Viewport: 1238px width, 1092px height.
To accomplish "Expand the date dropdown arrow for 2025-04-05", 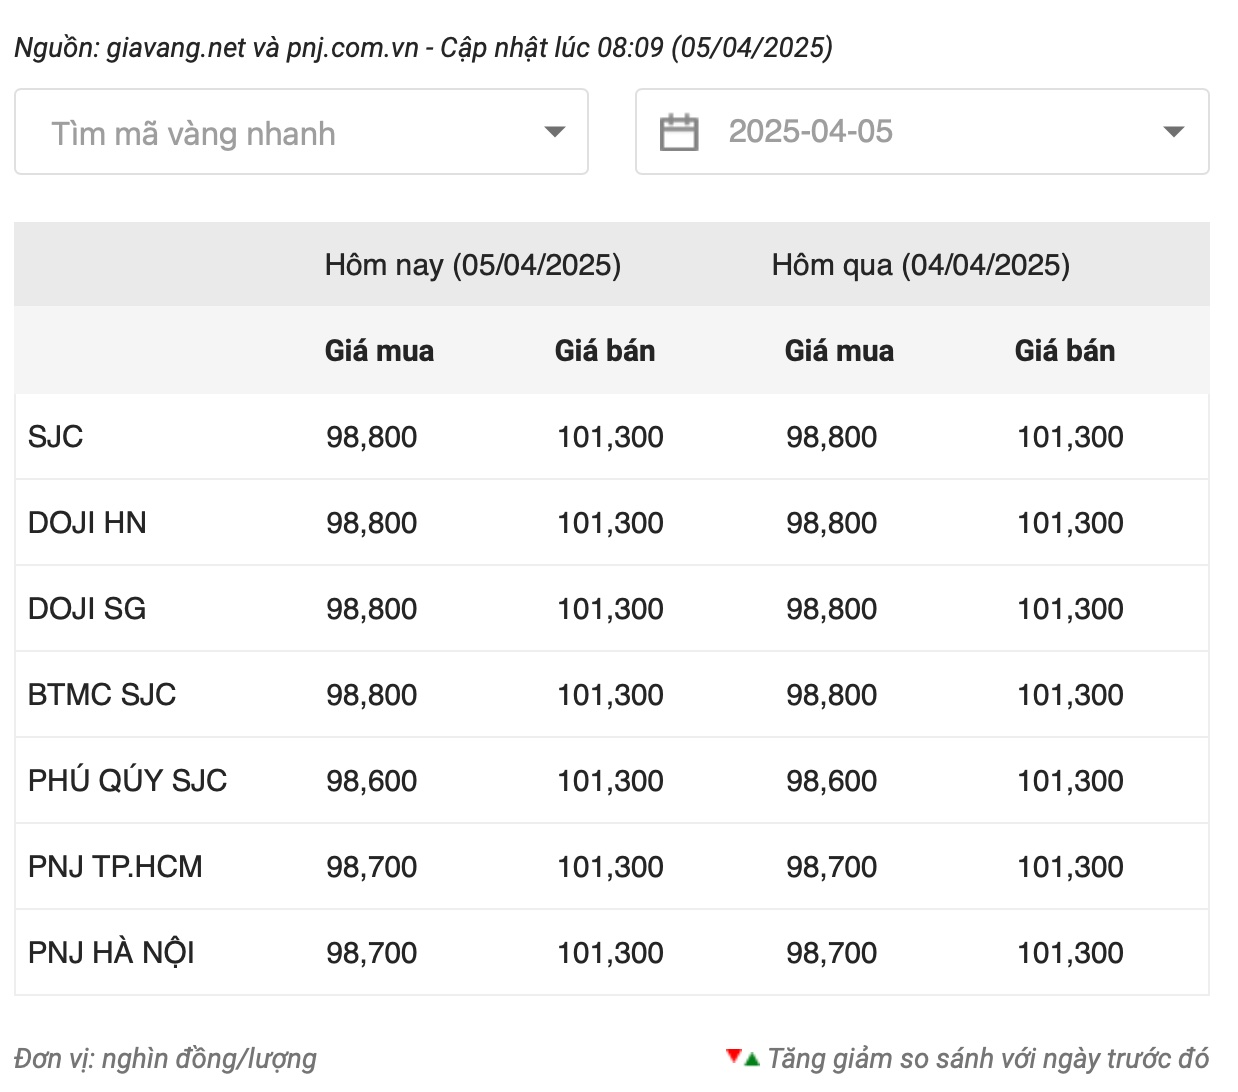I will pos(1174,132).
